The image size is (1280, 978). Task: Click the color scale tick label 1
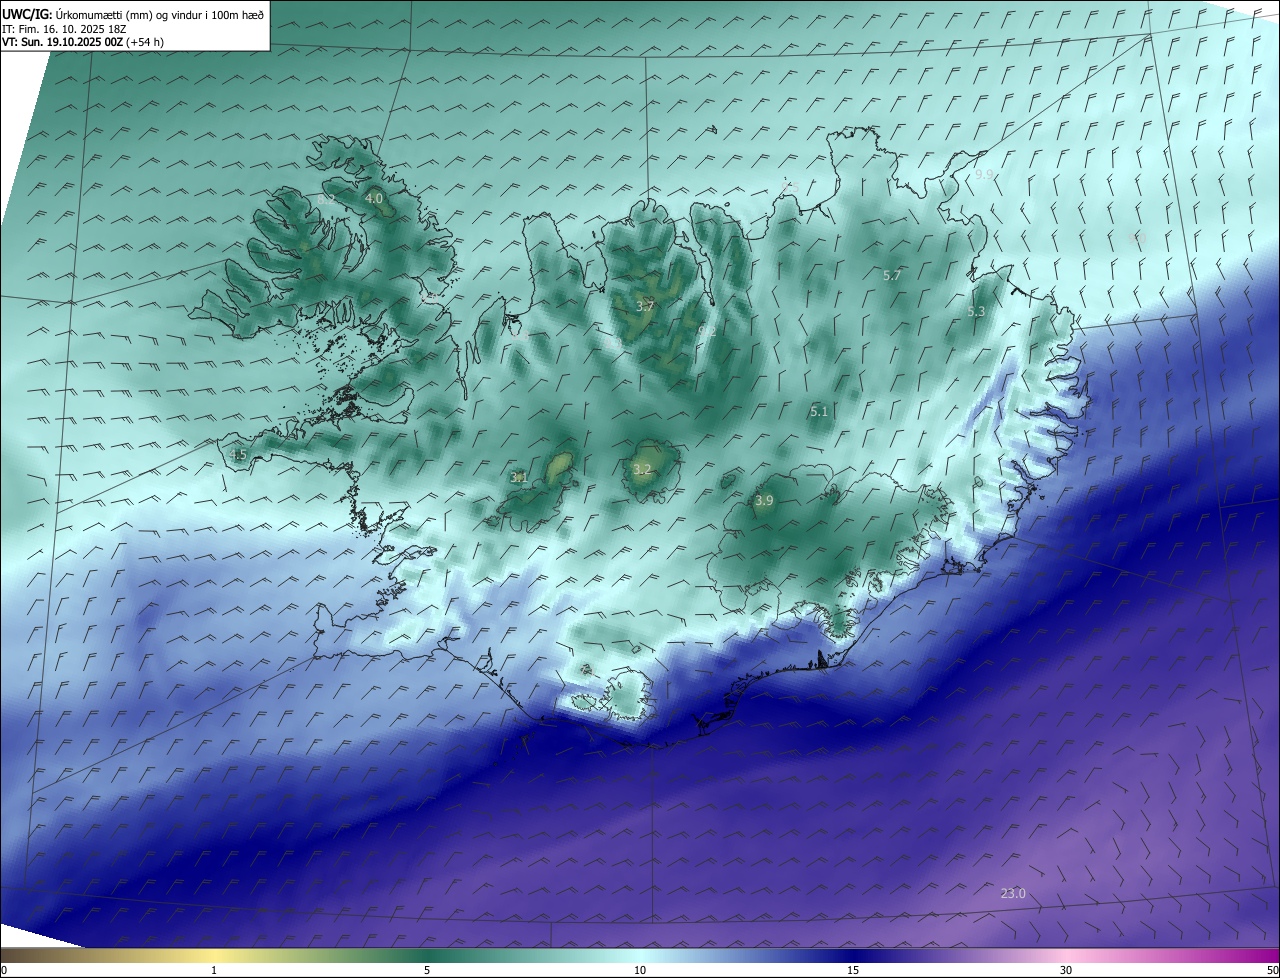214,970
